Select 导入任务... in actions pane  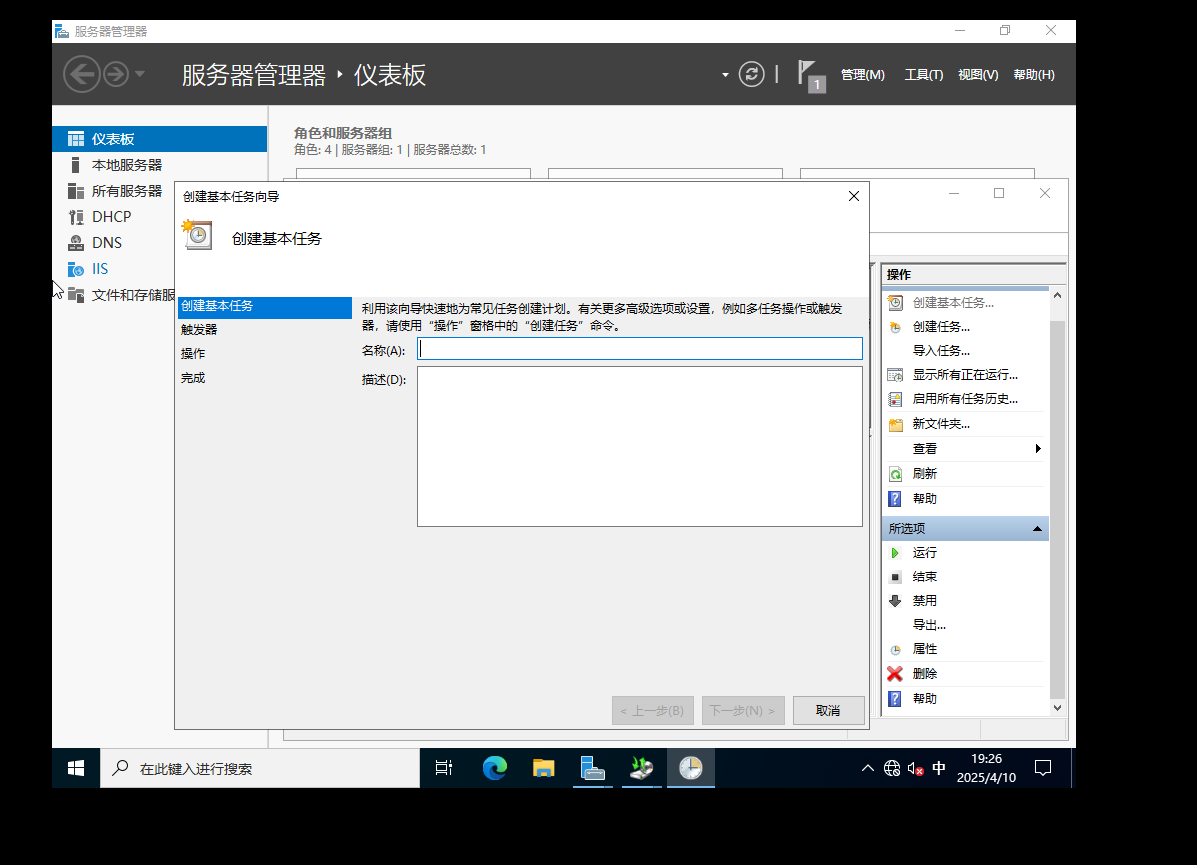[x=941, y=351]
